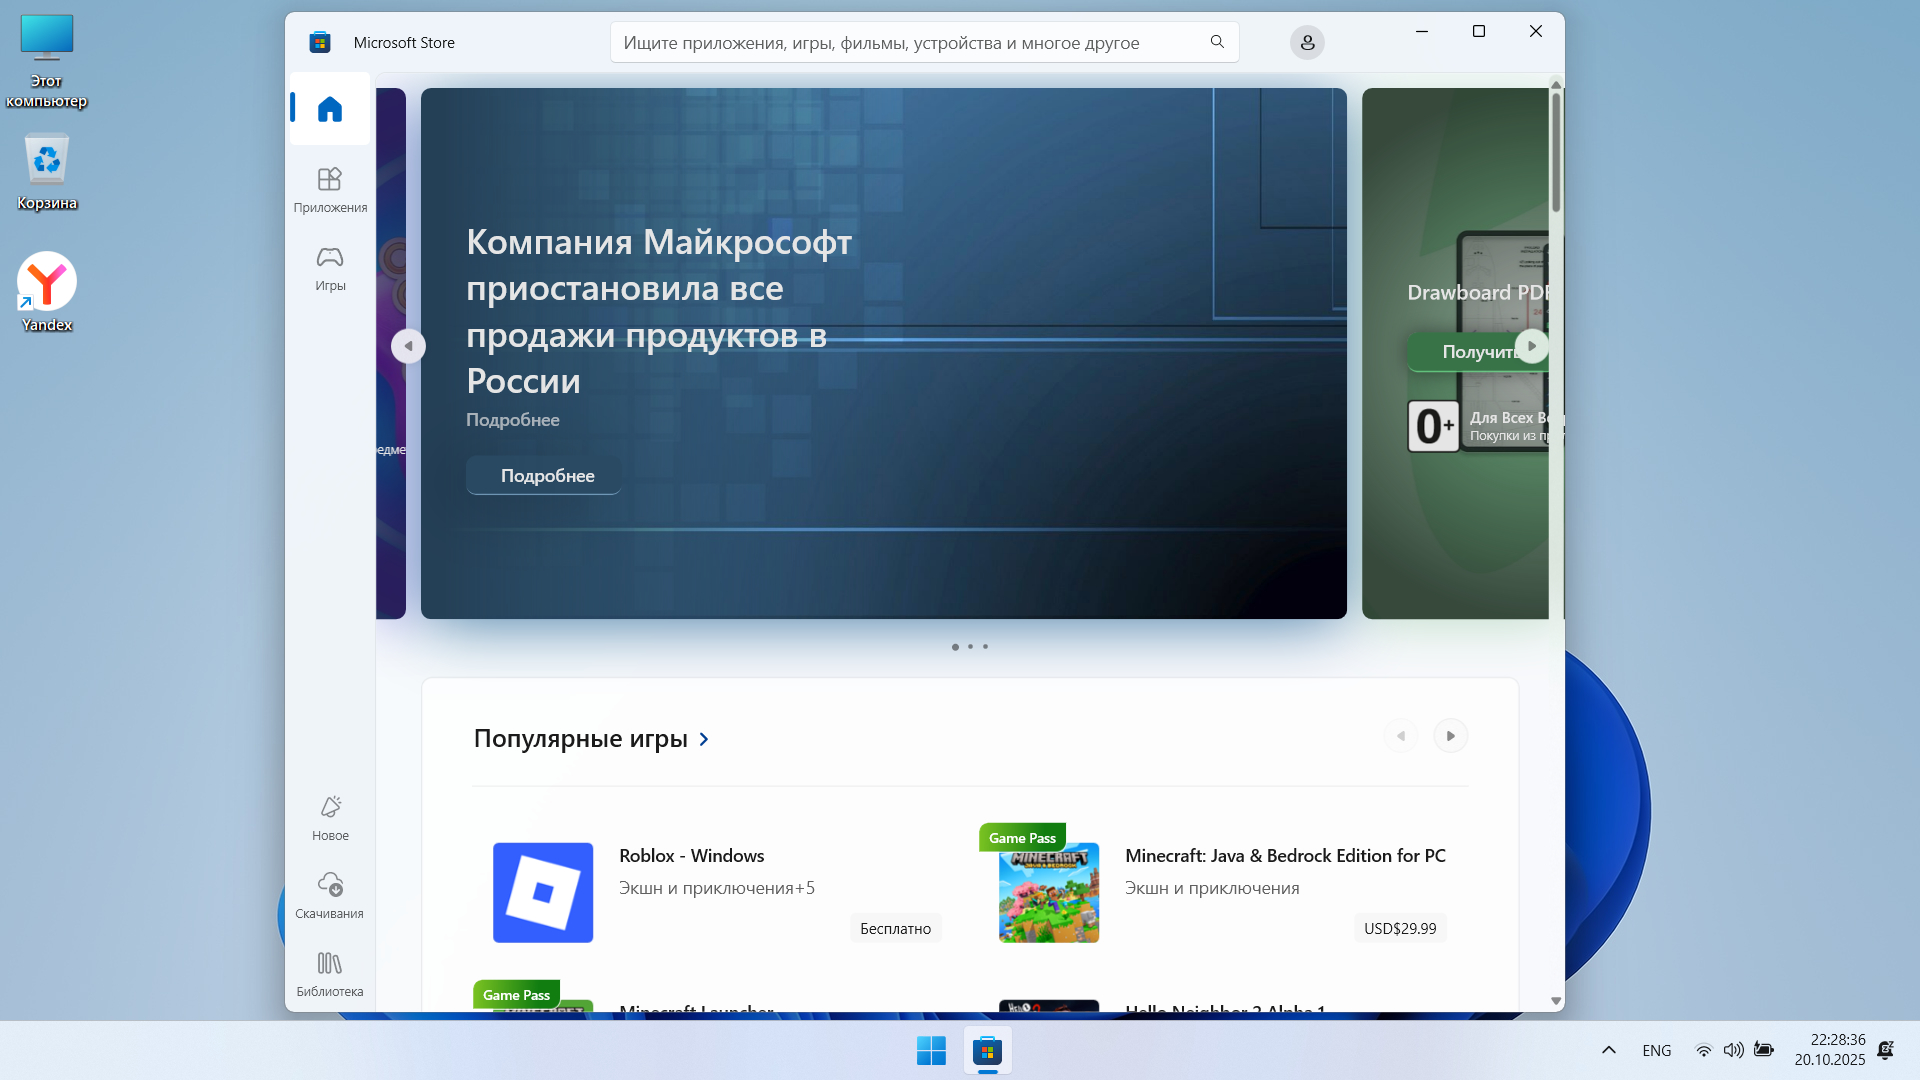Advance to the next hero banner slide

pyautogui.click(x=1531, y=346)
